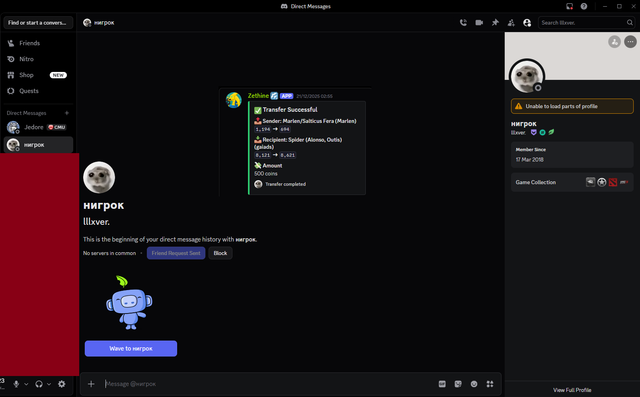The height and width of the screenshot is (397, 640).
Task: Click Friend Request Sent button
Action: point(176,253)
